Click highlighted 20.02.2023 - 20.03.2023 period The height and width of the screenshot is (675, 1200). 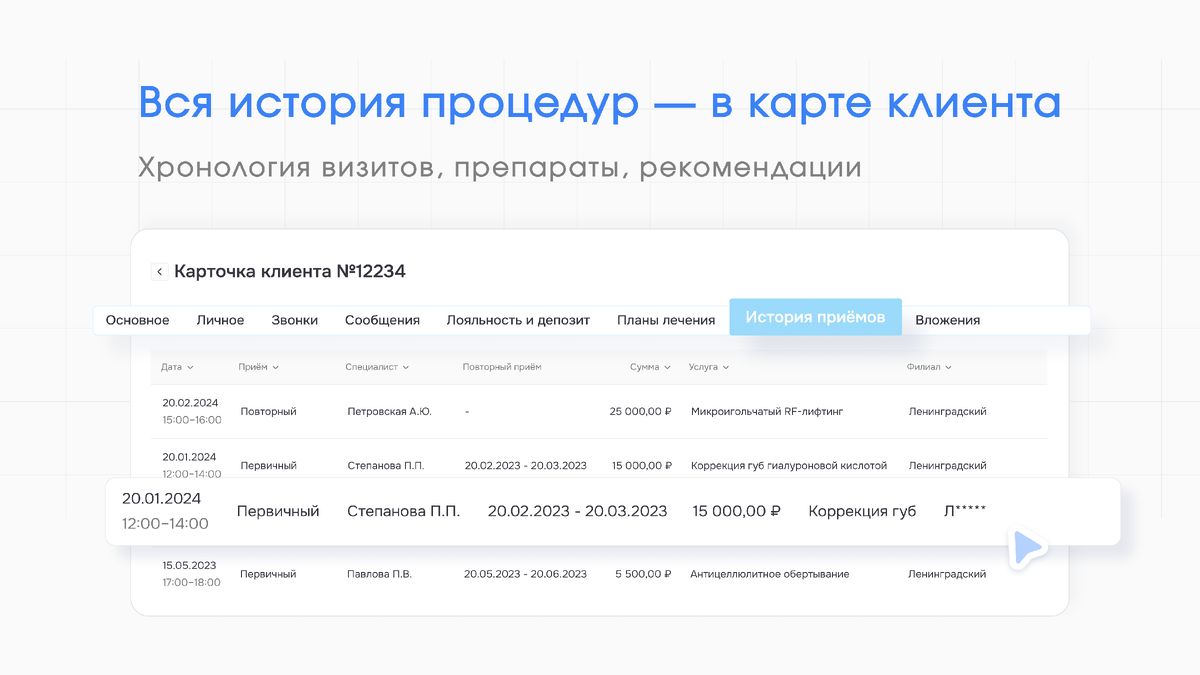(x=577, y=511)
